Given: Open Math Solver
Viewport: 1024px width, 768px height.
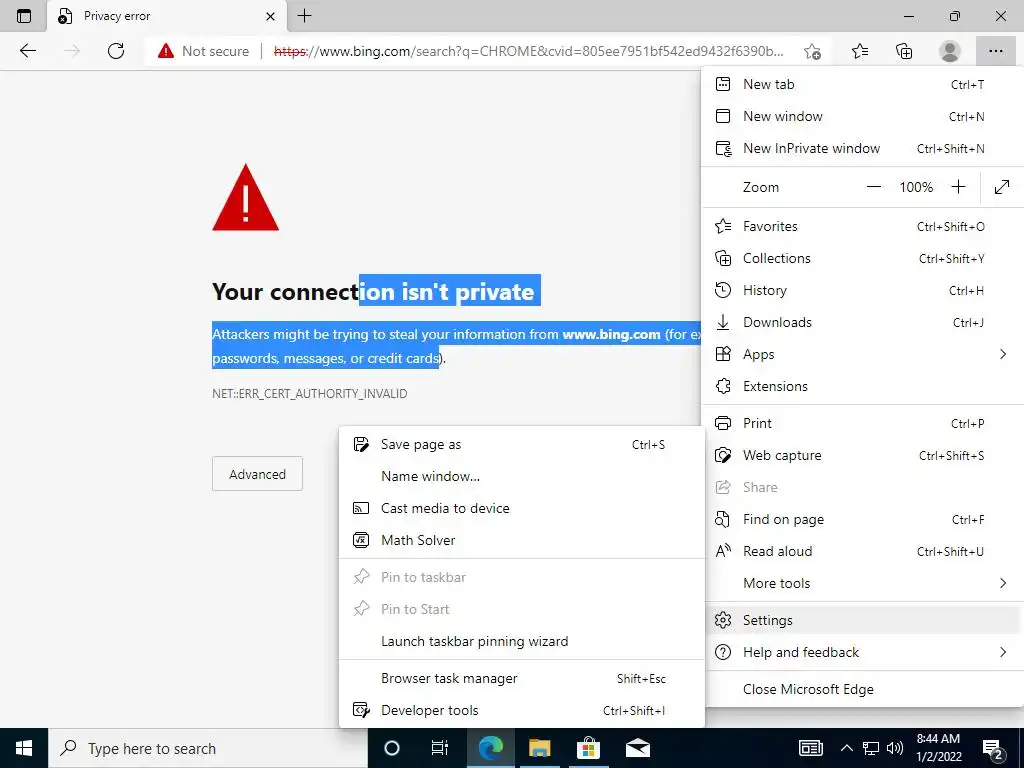Looking at the screenshot, I should 522,541.
